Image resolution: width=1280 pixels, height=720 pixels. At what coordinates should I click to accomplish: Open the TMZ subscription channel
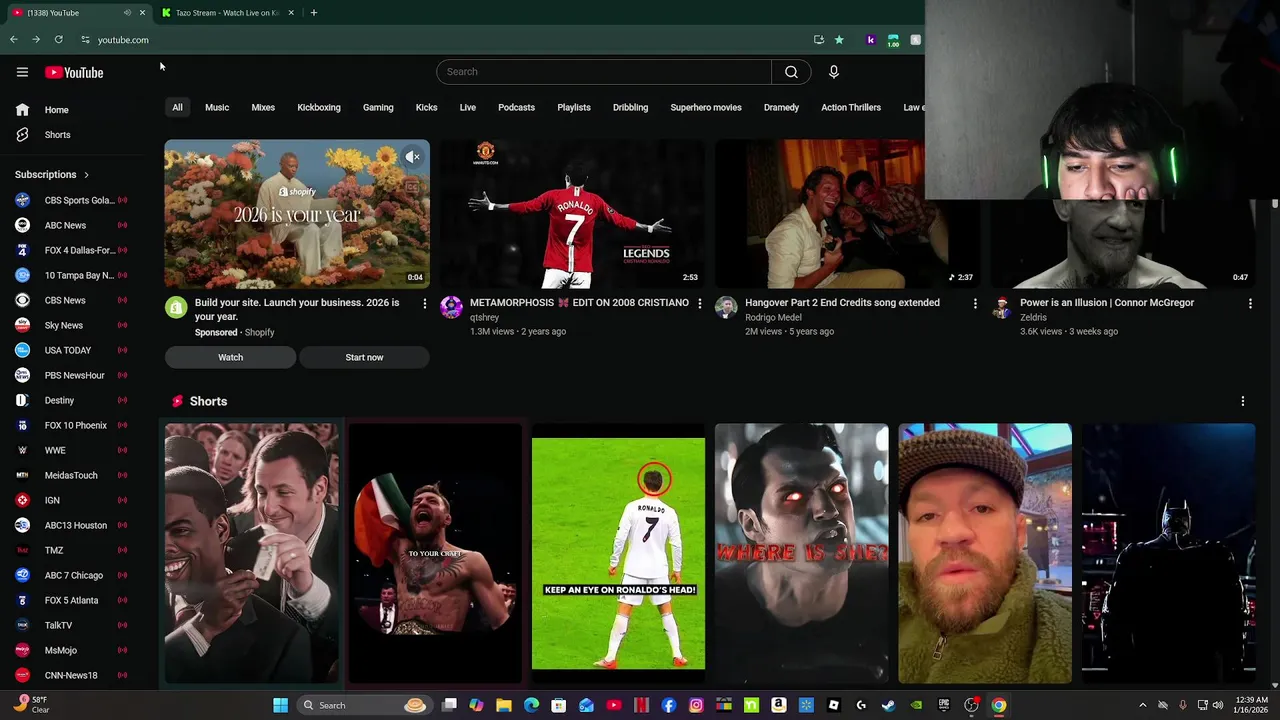pyautogui.click(x=70, y=550)
